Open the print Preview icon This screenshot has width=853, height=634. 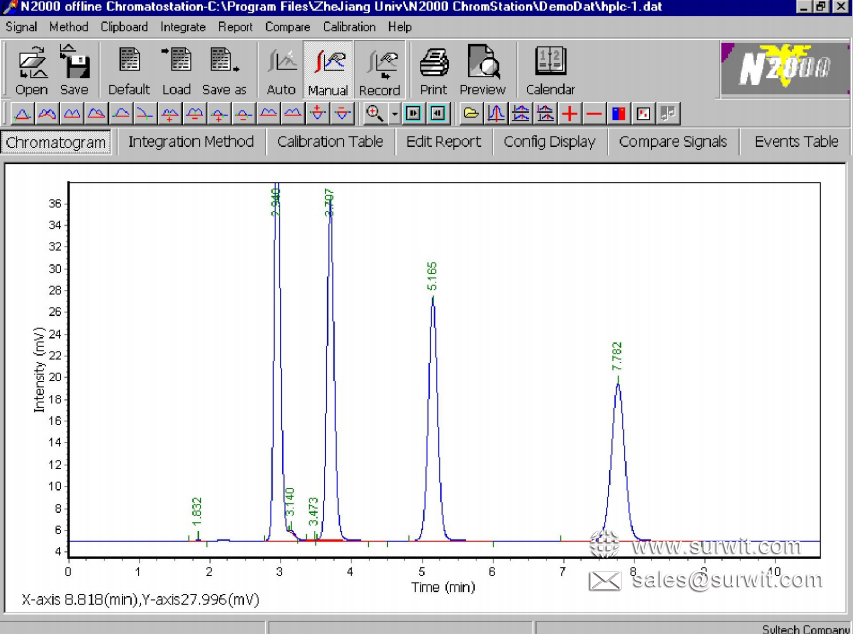pyautogui.click(x=482, y=70)
